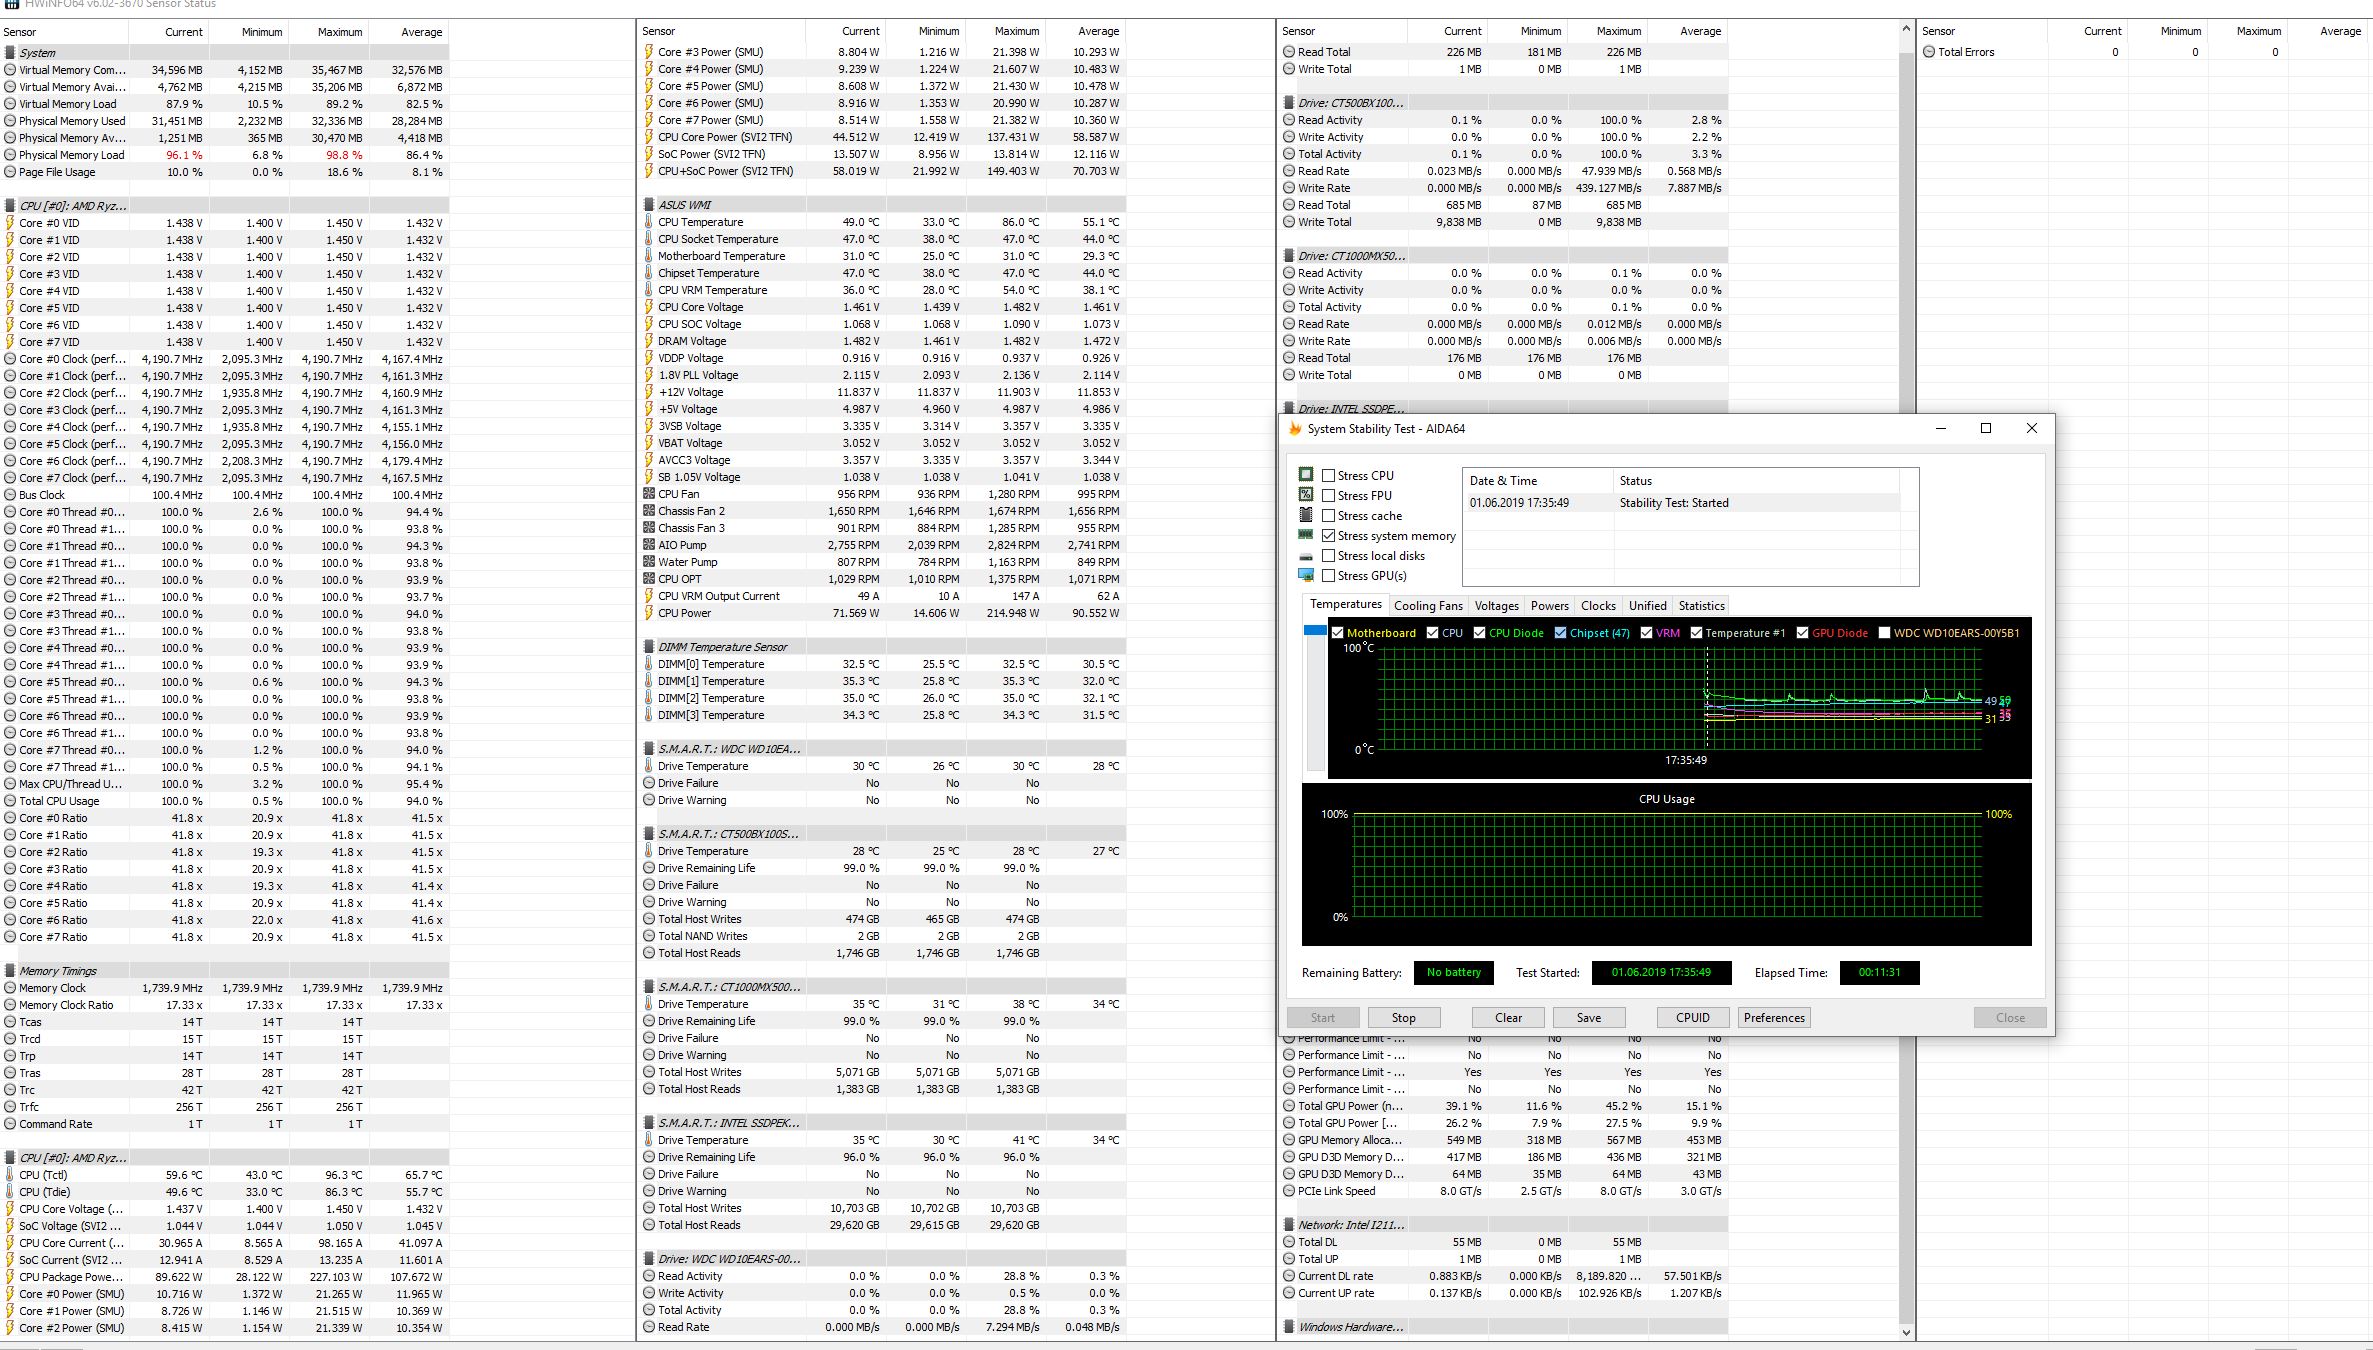Switch to the Cooling Fans tab
Screen dimensions: 2373x1350
click(x=1427, y=606)
